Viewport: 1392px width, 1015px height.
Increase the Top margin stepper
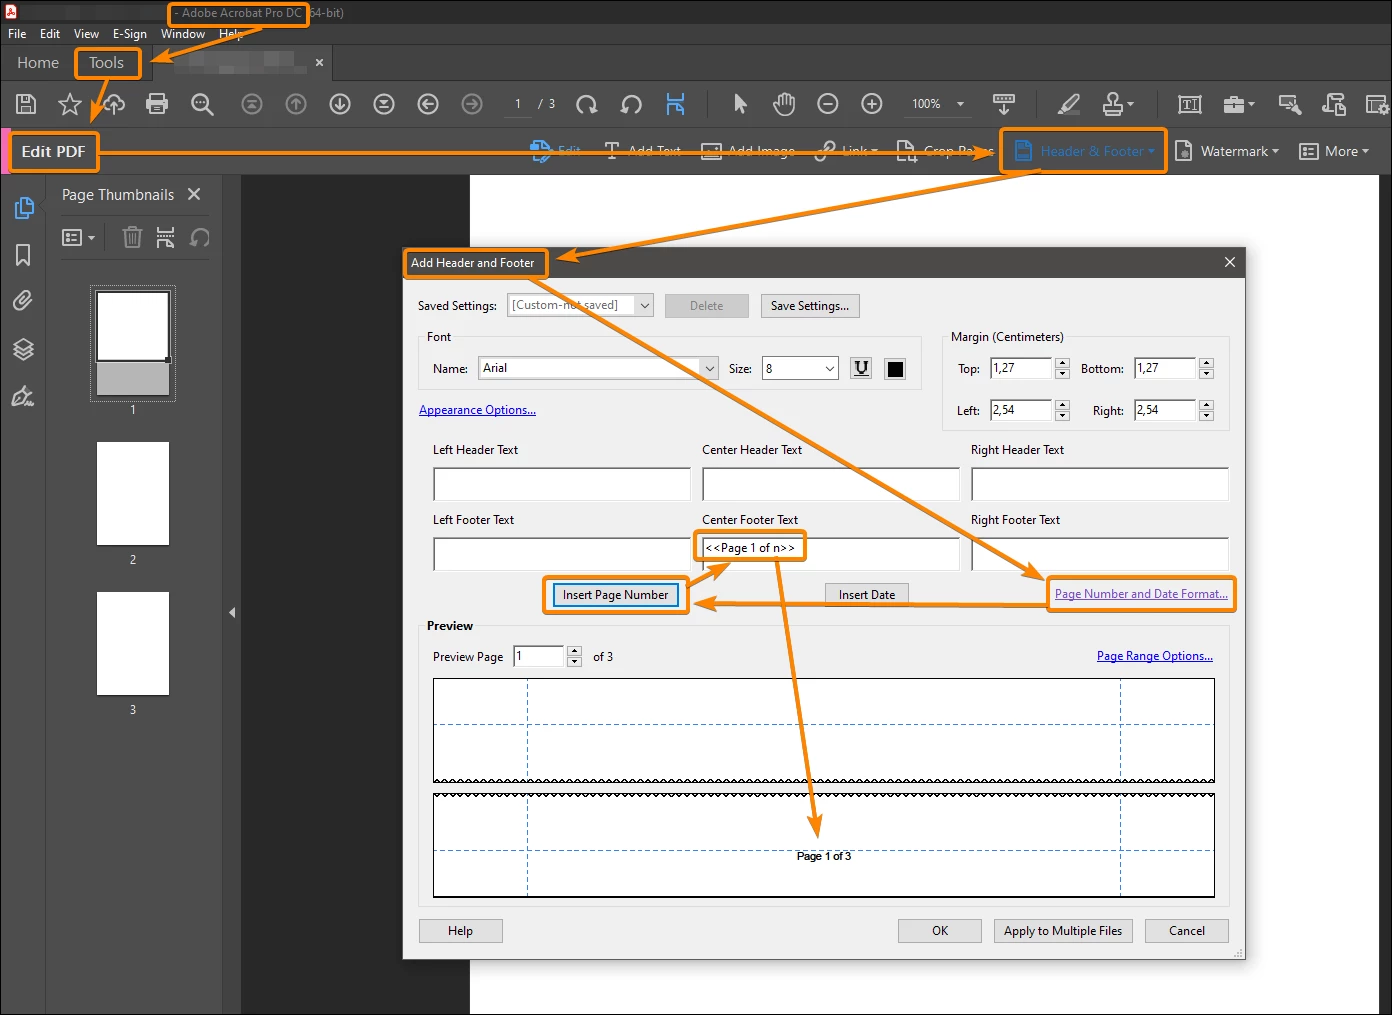tap(1062, 363)
